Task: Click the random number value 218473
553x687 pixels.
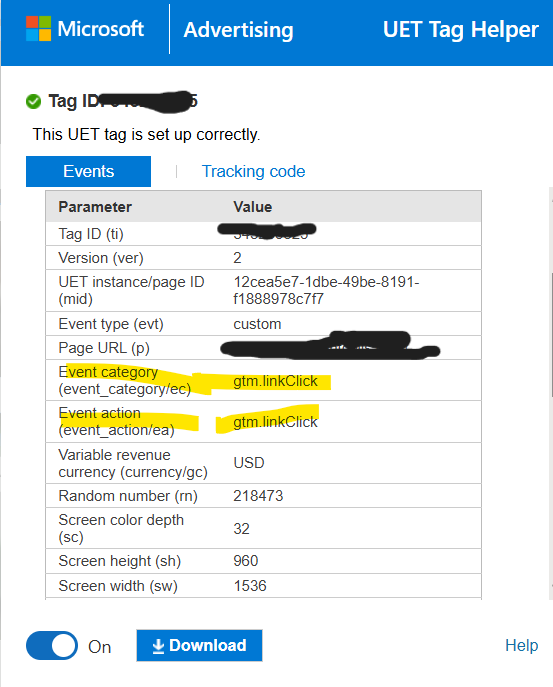Action: point(258,496)
